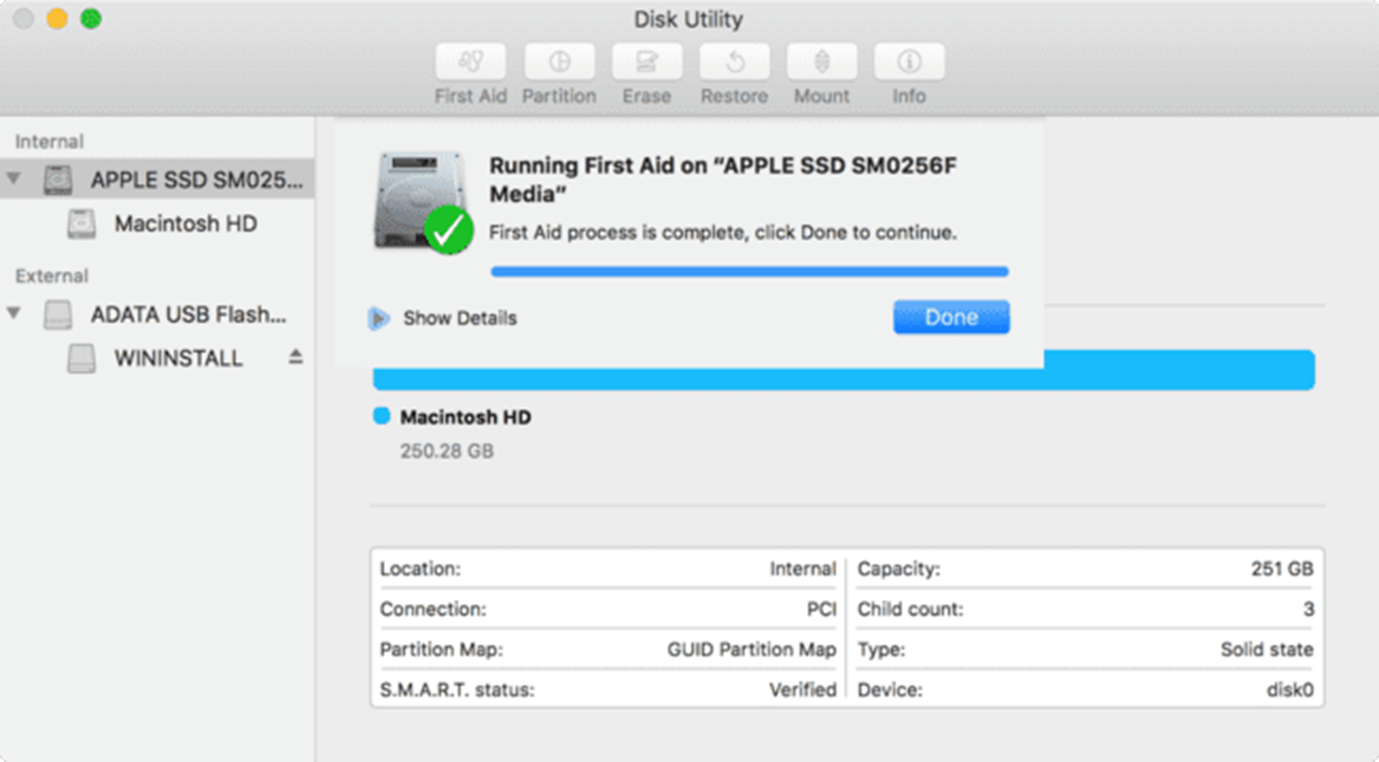Click the Mount toolbar icon

coord(821,62)
